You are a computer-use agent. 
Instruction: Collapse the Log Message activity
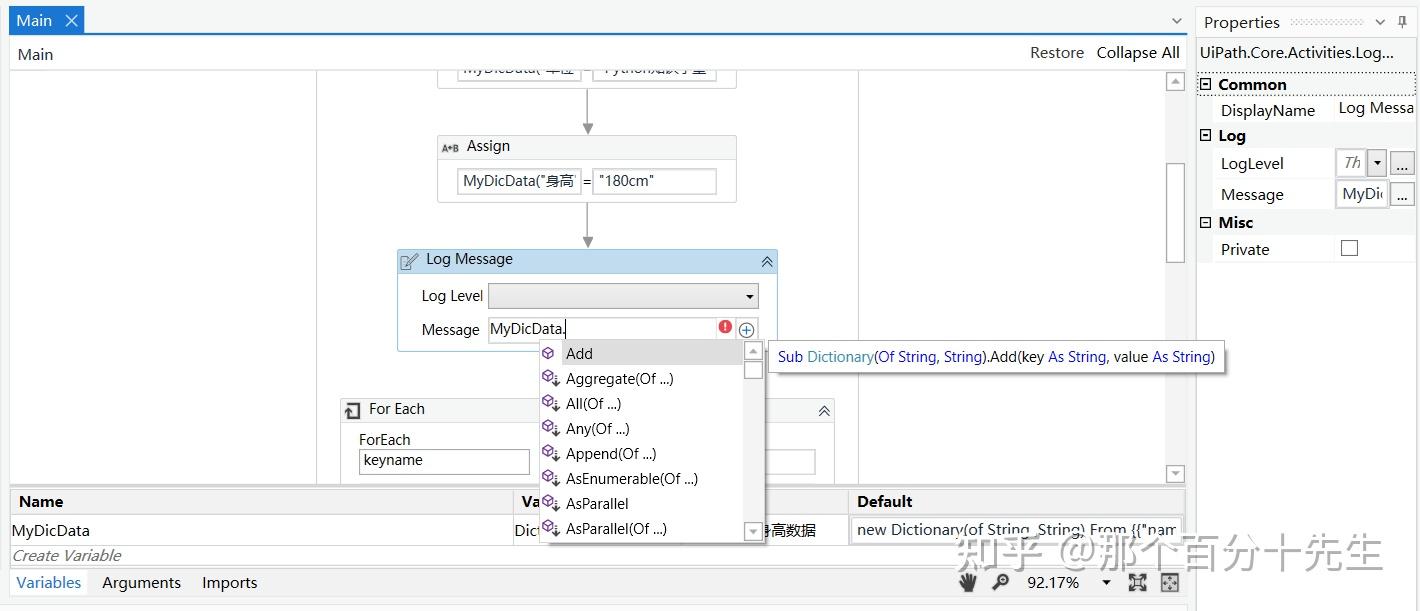click(767, 261)
